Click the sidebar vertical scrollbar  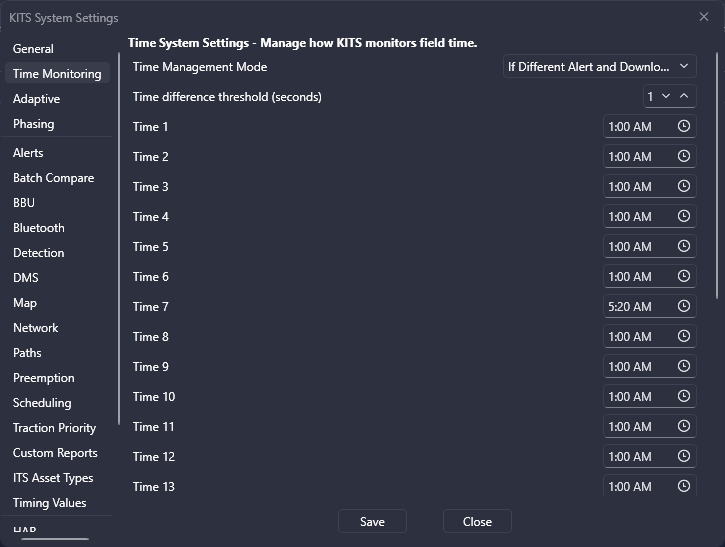(119, 238)
